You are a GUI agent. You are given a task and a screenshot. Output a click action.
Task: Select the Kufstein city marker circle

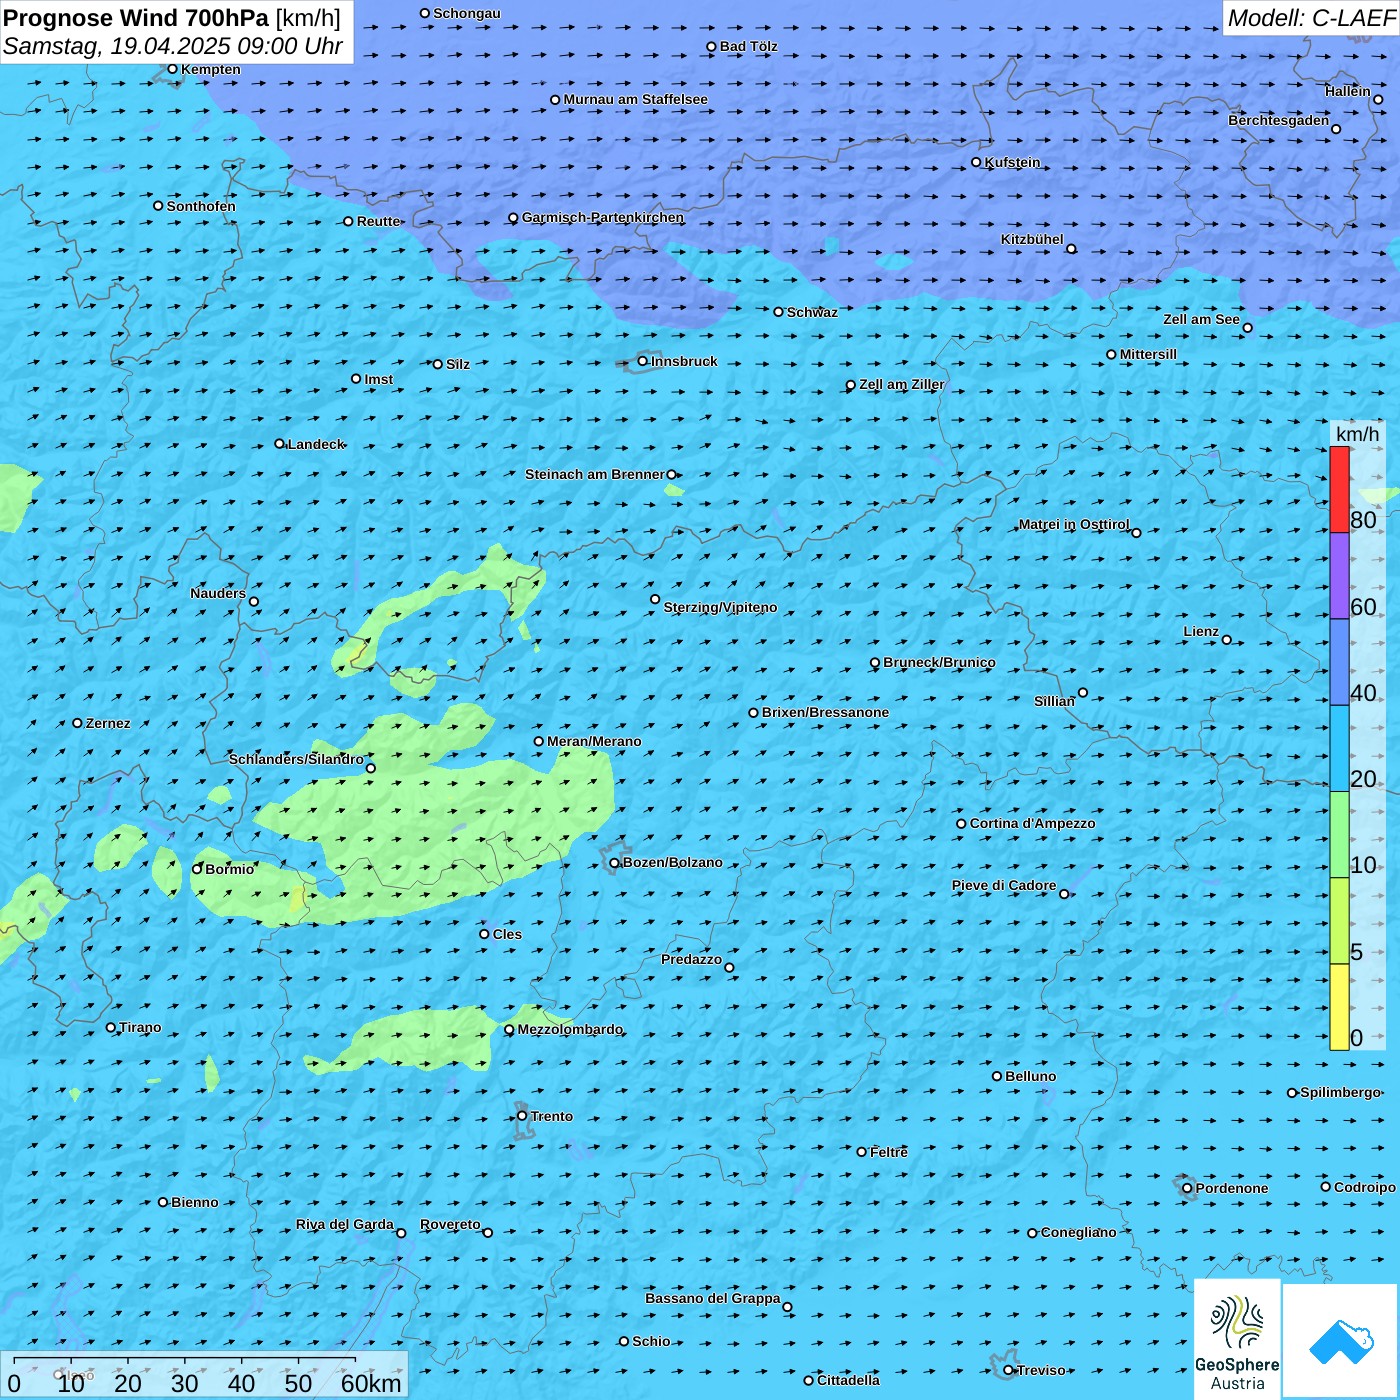pos(976,162)
